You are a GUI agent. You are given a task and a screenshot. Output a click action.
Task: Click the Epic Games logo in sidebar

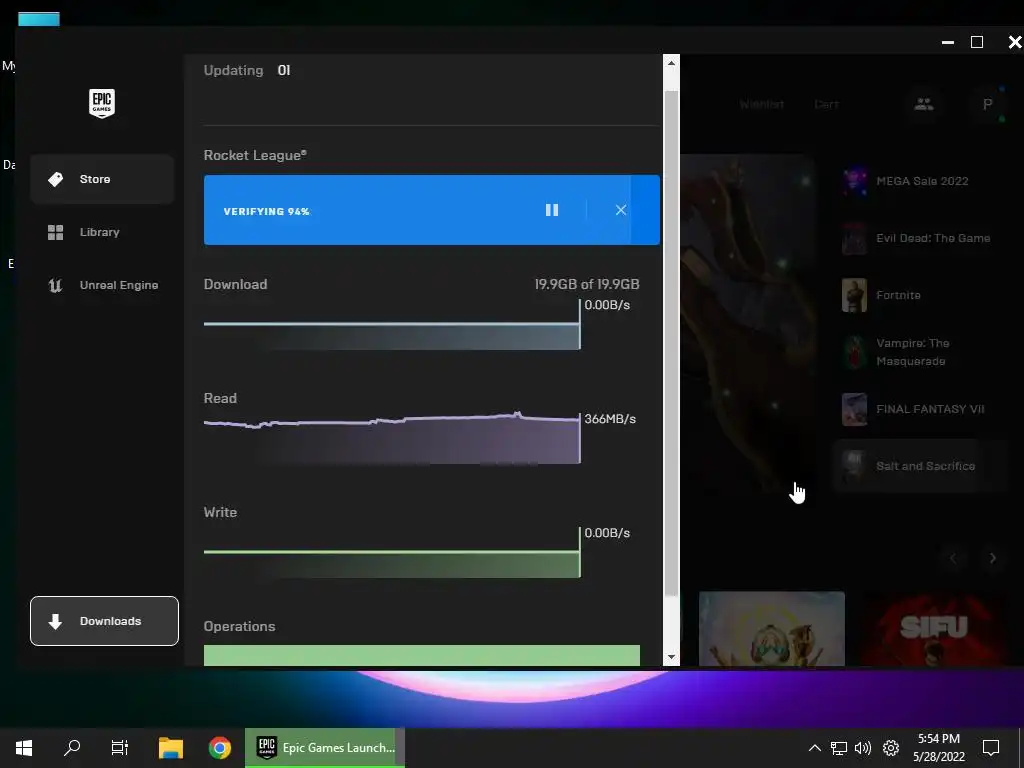pyautogui.click(x=102, y=103)
